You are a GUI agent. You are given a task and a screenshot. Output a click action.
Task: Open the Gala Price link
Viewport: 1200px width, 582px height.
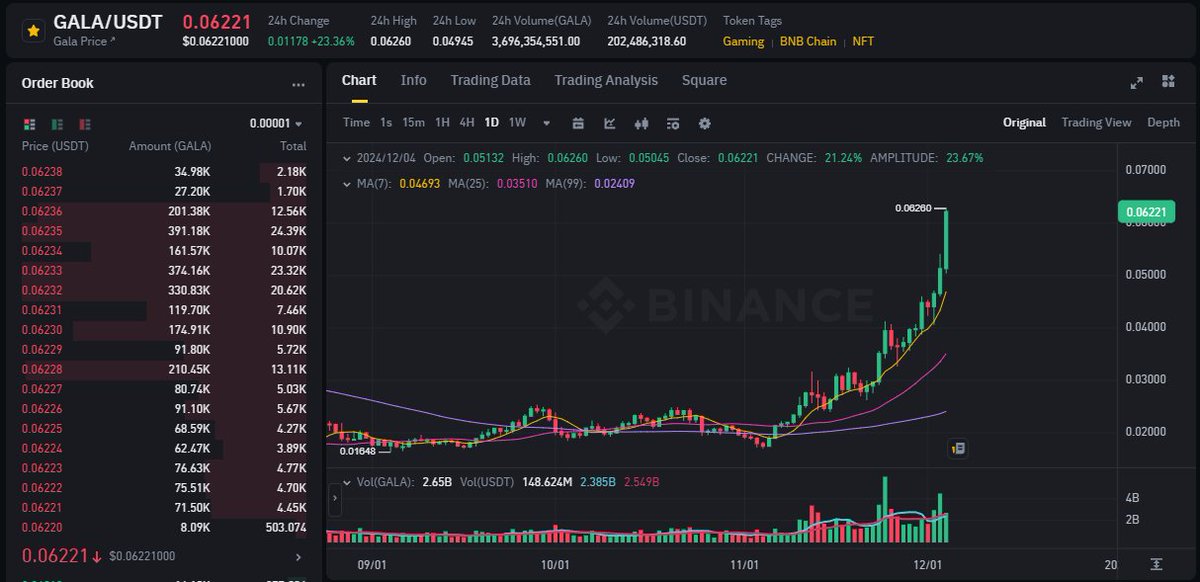point(84,42)
